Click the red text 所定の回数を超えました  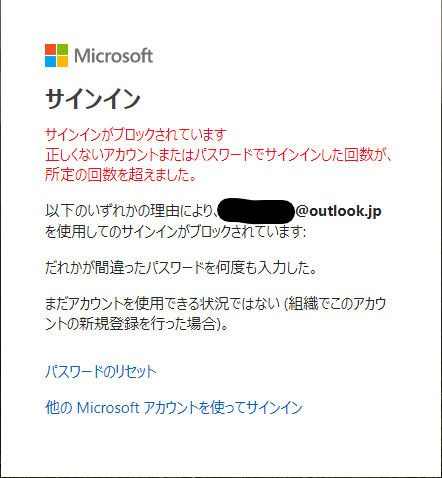click(x=121, y=174)
